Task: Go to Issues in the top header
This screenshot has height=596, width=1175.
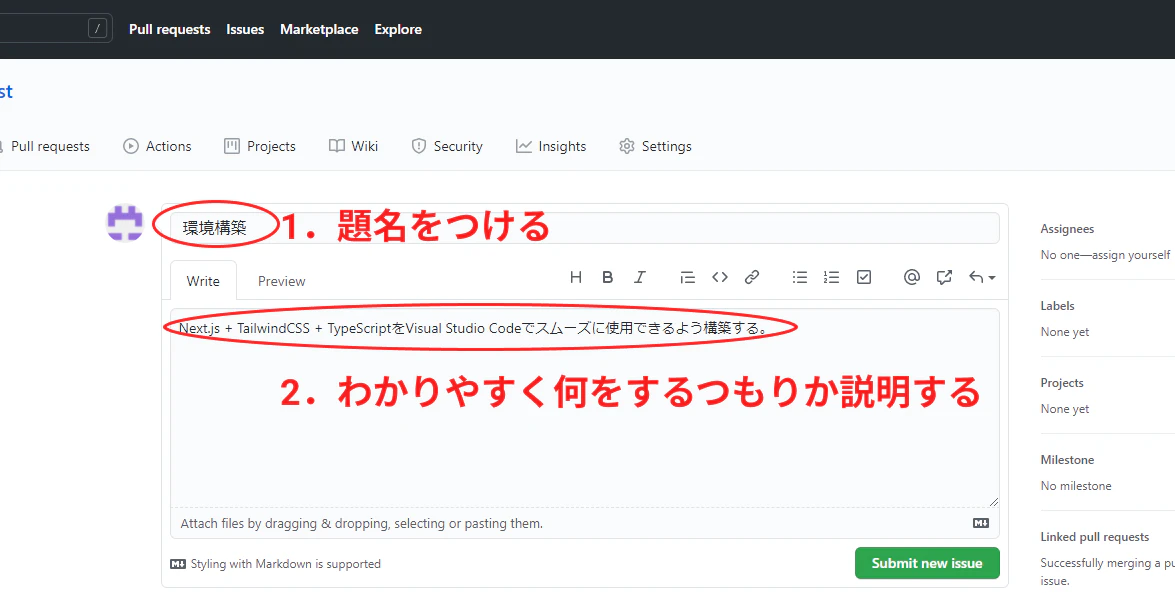Action: click(x=245, y=29)
